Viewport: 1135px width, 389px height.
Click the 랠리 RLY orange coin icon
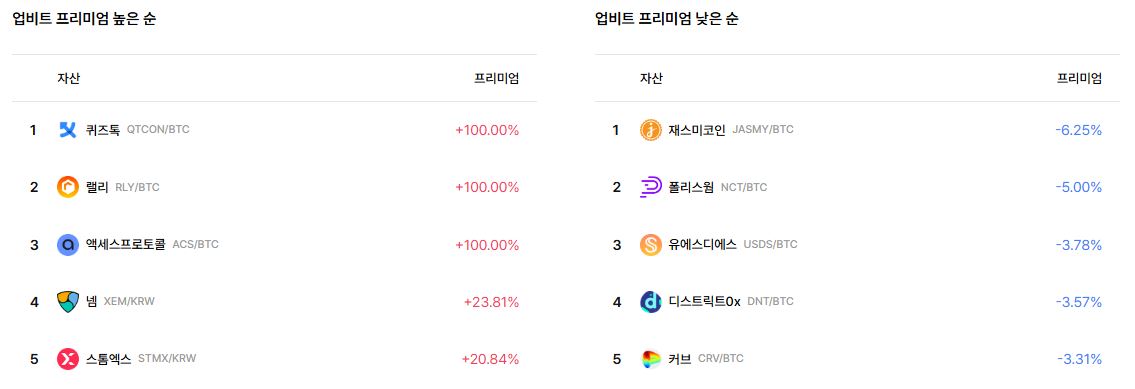(x=67, y=188)
